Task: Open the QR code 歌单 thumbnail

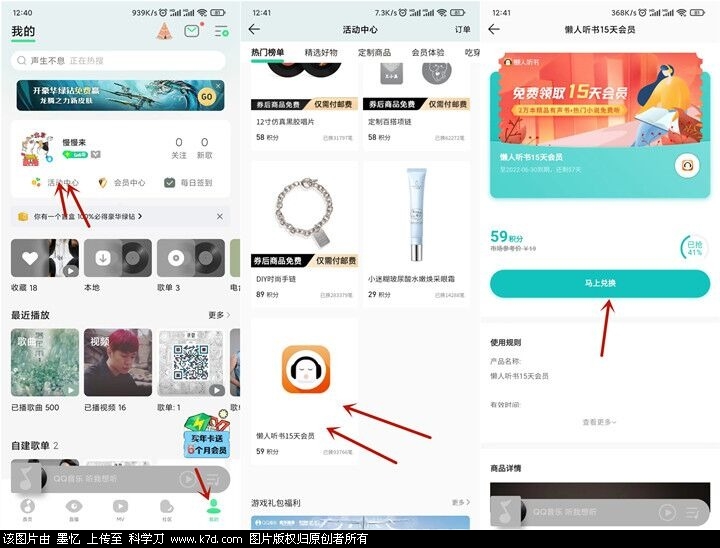Action: (191, 362)
